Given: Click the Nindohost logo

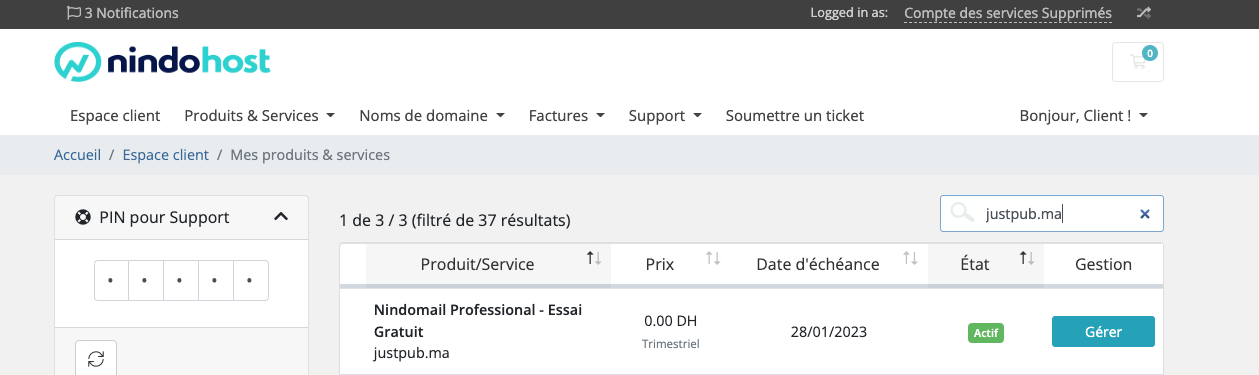Looking at the screenshot, I should (x=162, y=62).
